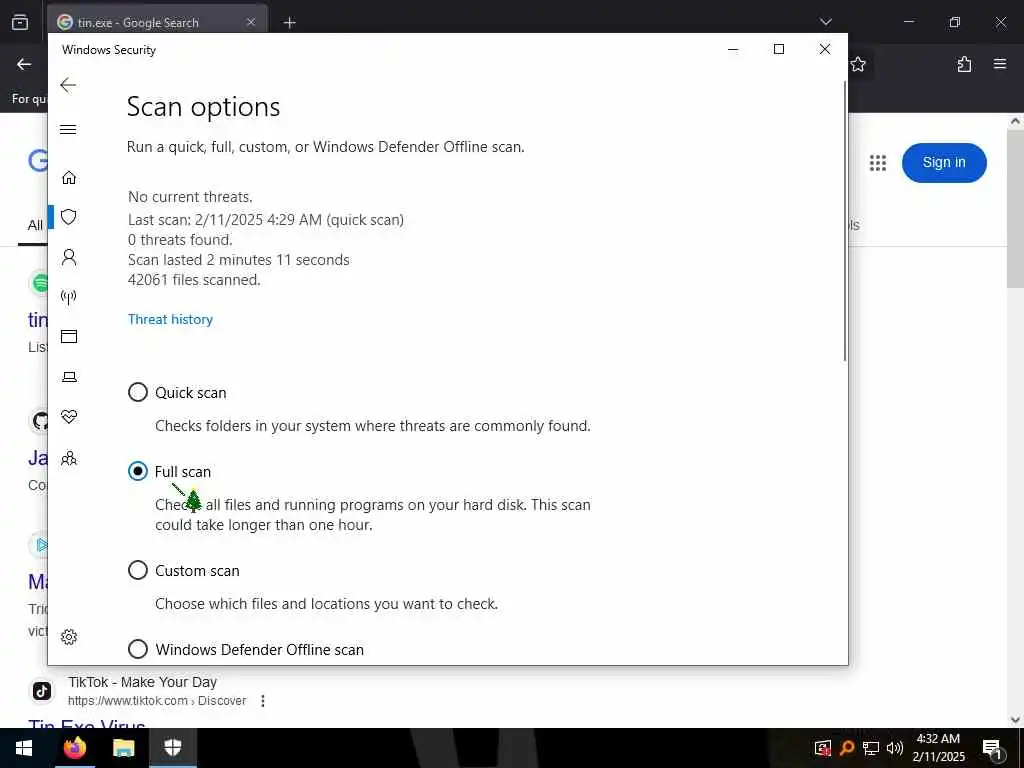Open the Home section in sidebar

coord(69,178)
